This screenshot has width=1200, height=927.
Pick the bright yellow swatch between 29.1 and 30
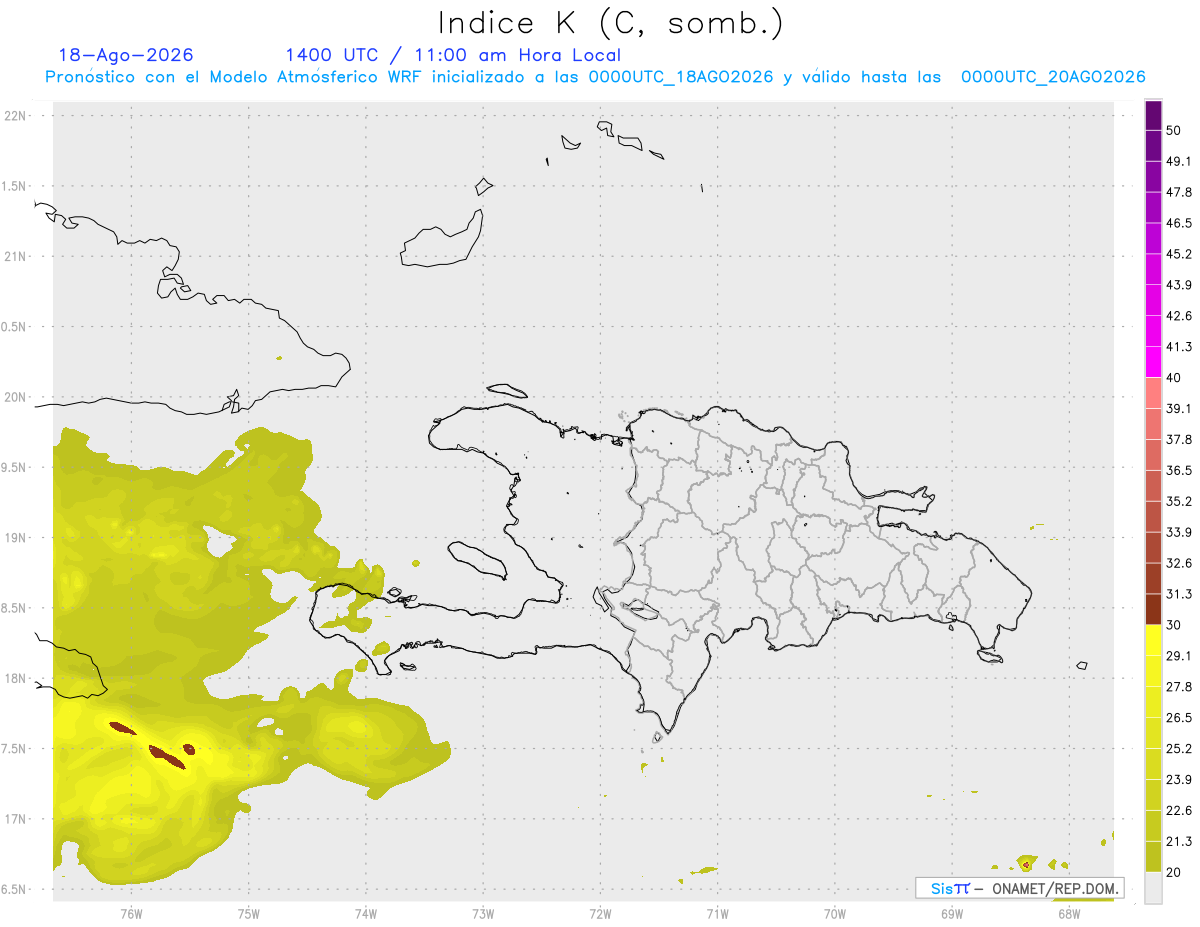click(1154, 640)
